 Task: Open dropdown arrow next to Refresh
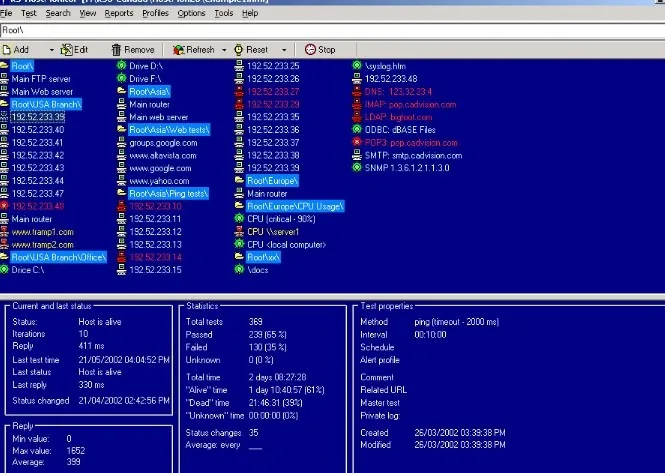click(x=224, y=50)
